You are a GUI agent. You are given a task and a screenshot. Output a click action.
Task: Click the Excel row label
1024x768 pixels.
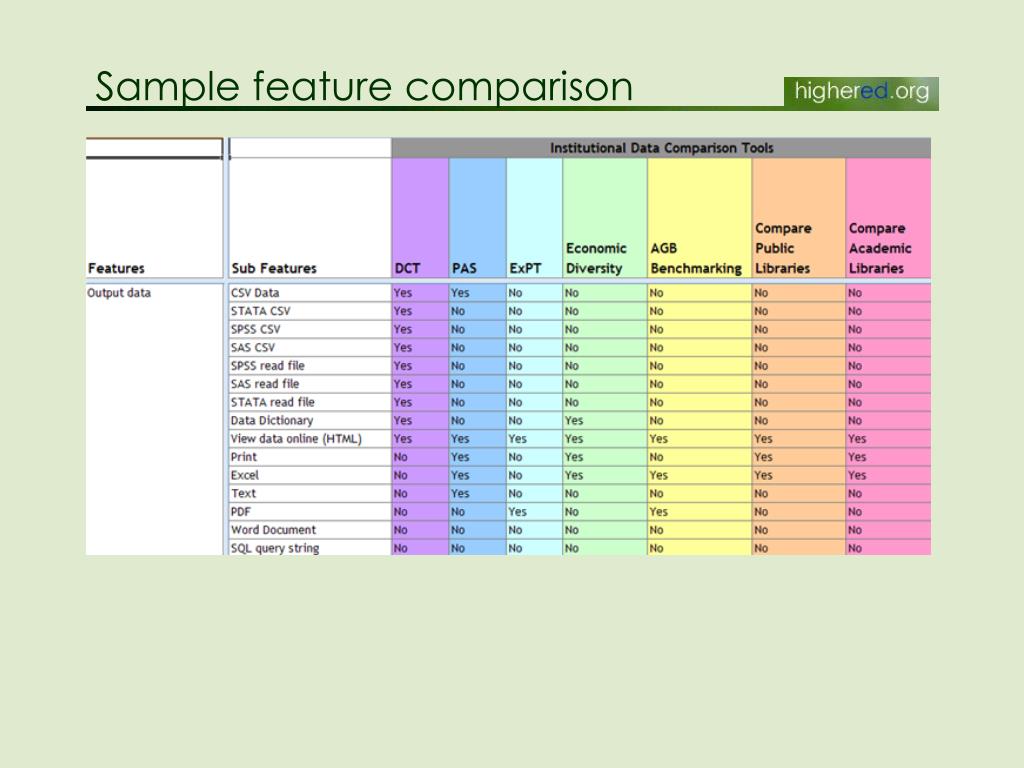tap(244, 475)
